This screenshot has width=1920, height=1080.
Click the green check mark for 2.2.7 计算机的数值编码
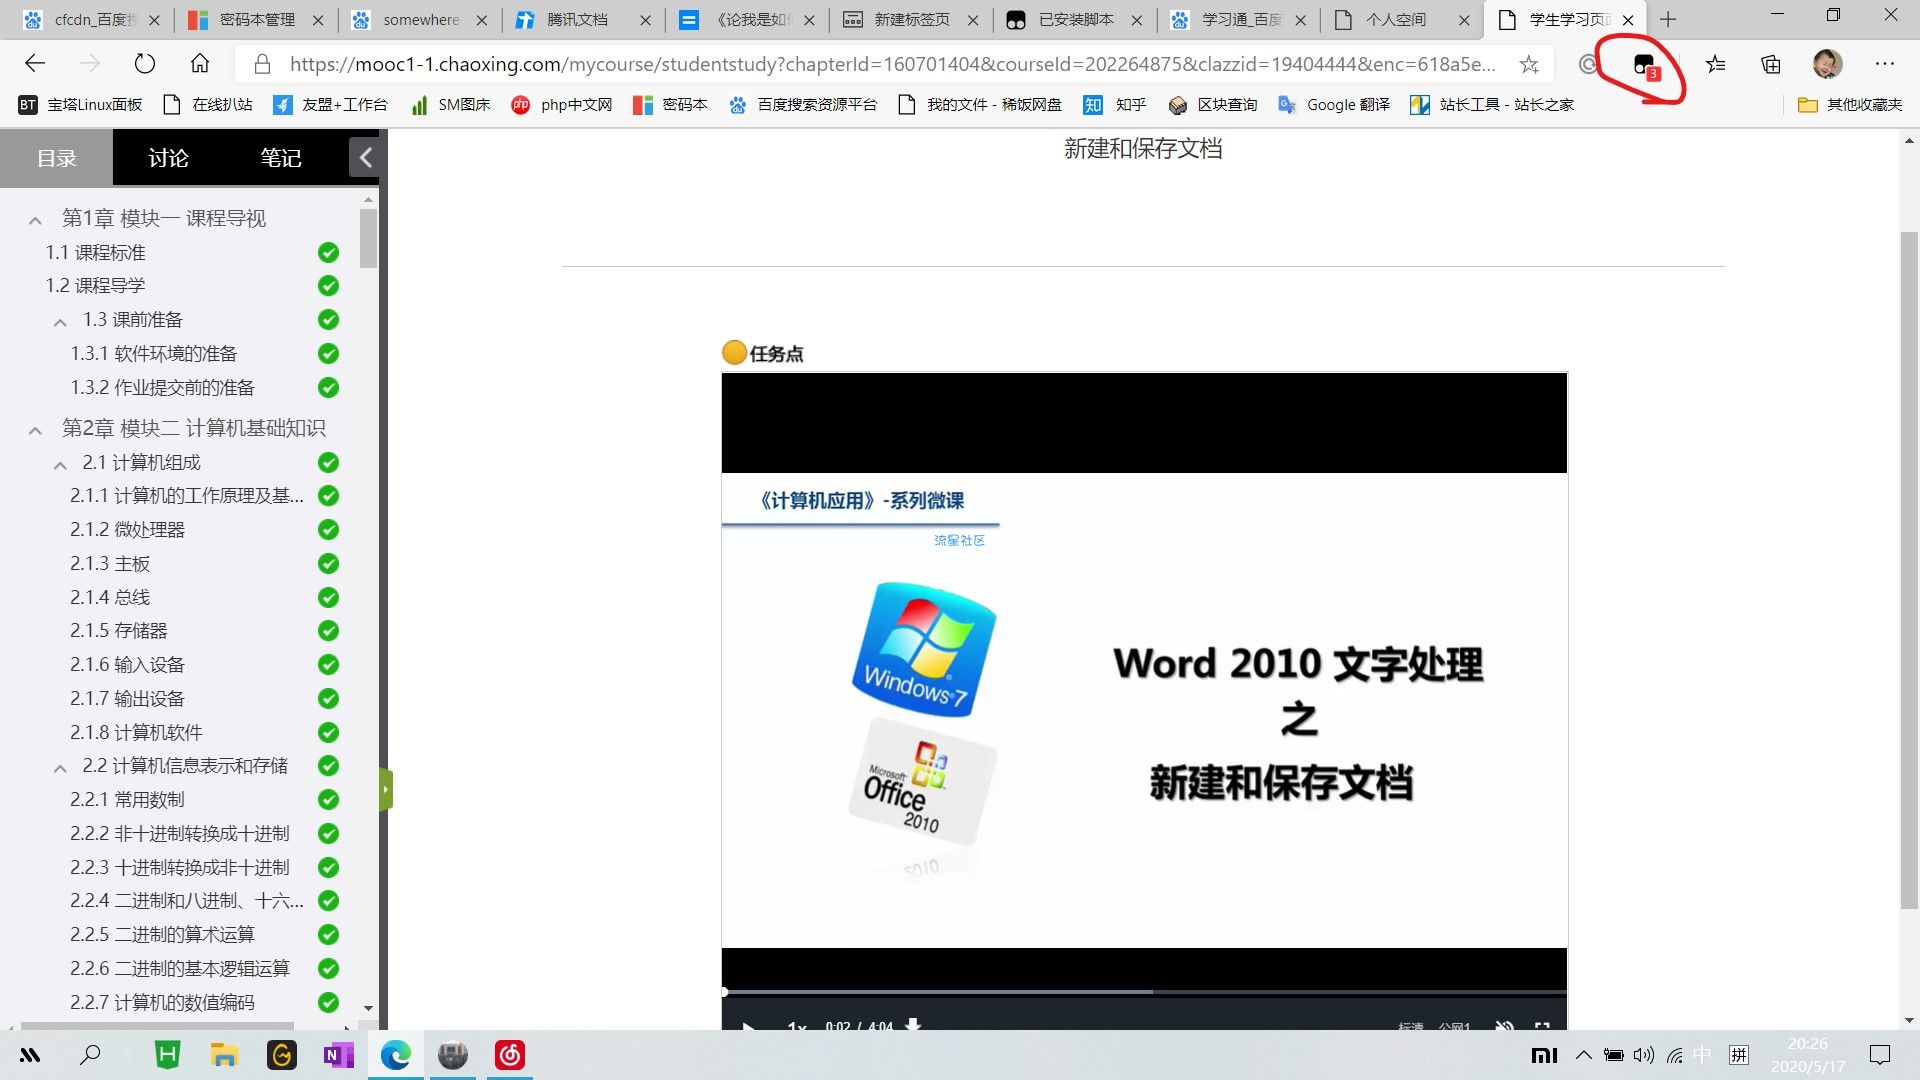(x=328, y=1002)
